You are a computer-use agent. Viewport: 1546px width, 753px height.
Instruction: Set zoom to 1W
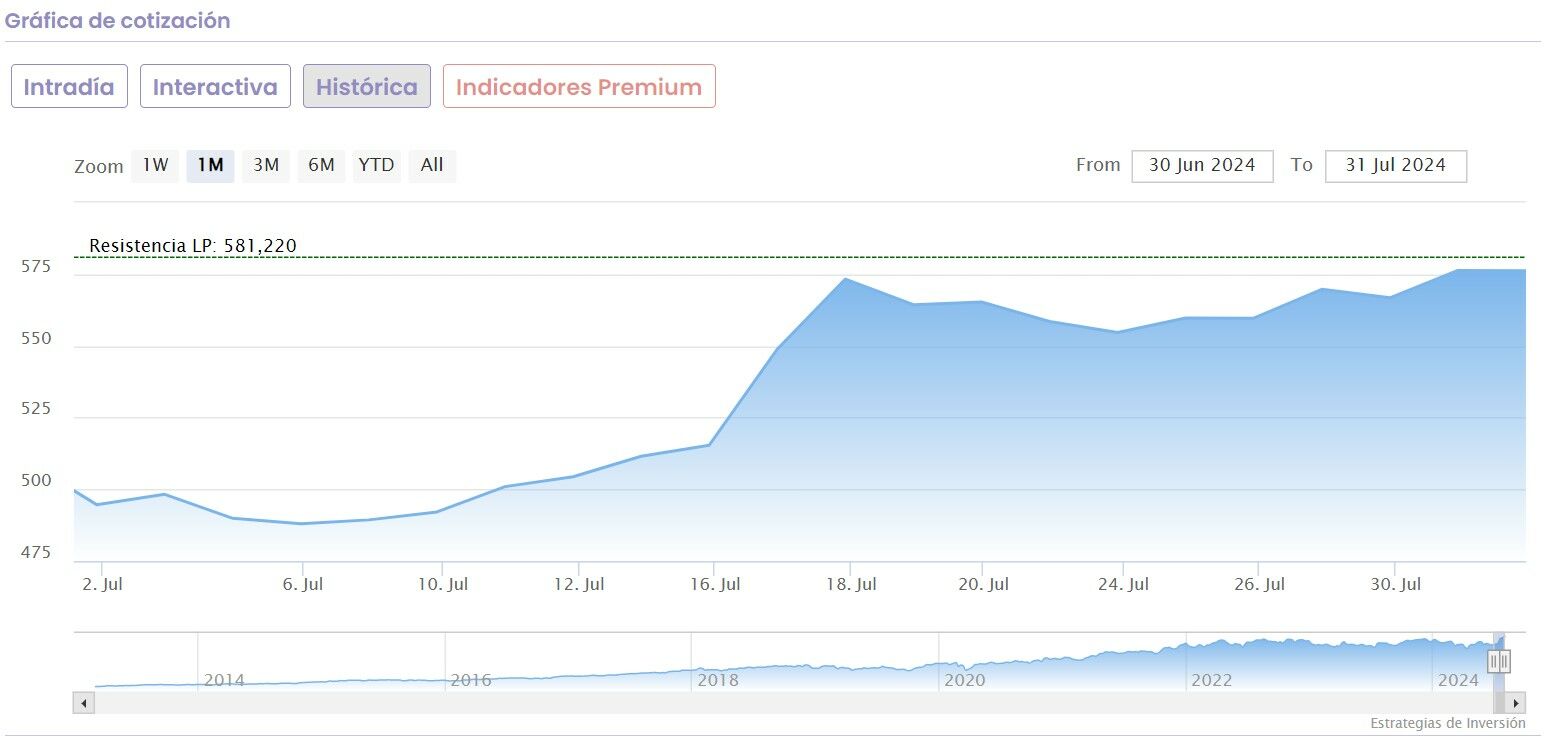pos(155,166)
